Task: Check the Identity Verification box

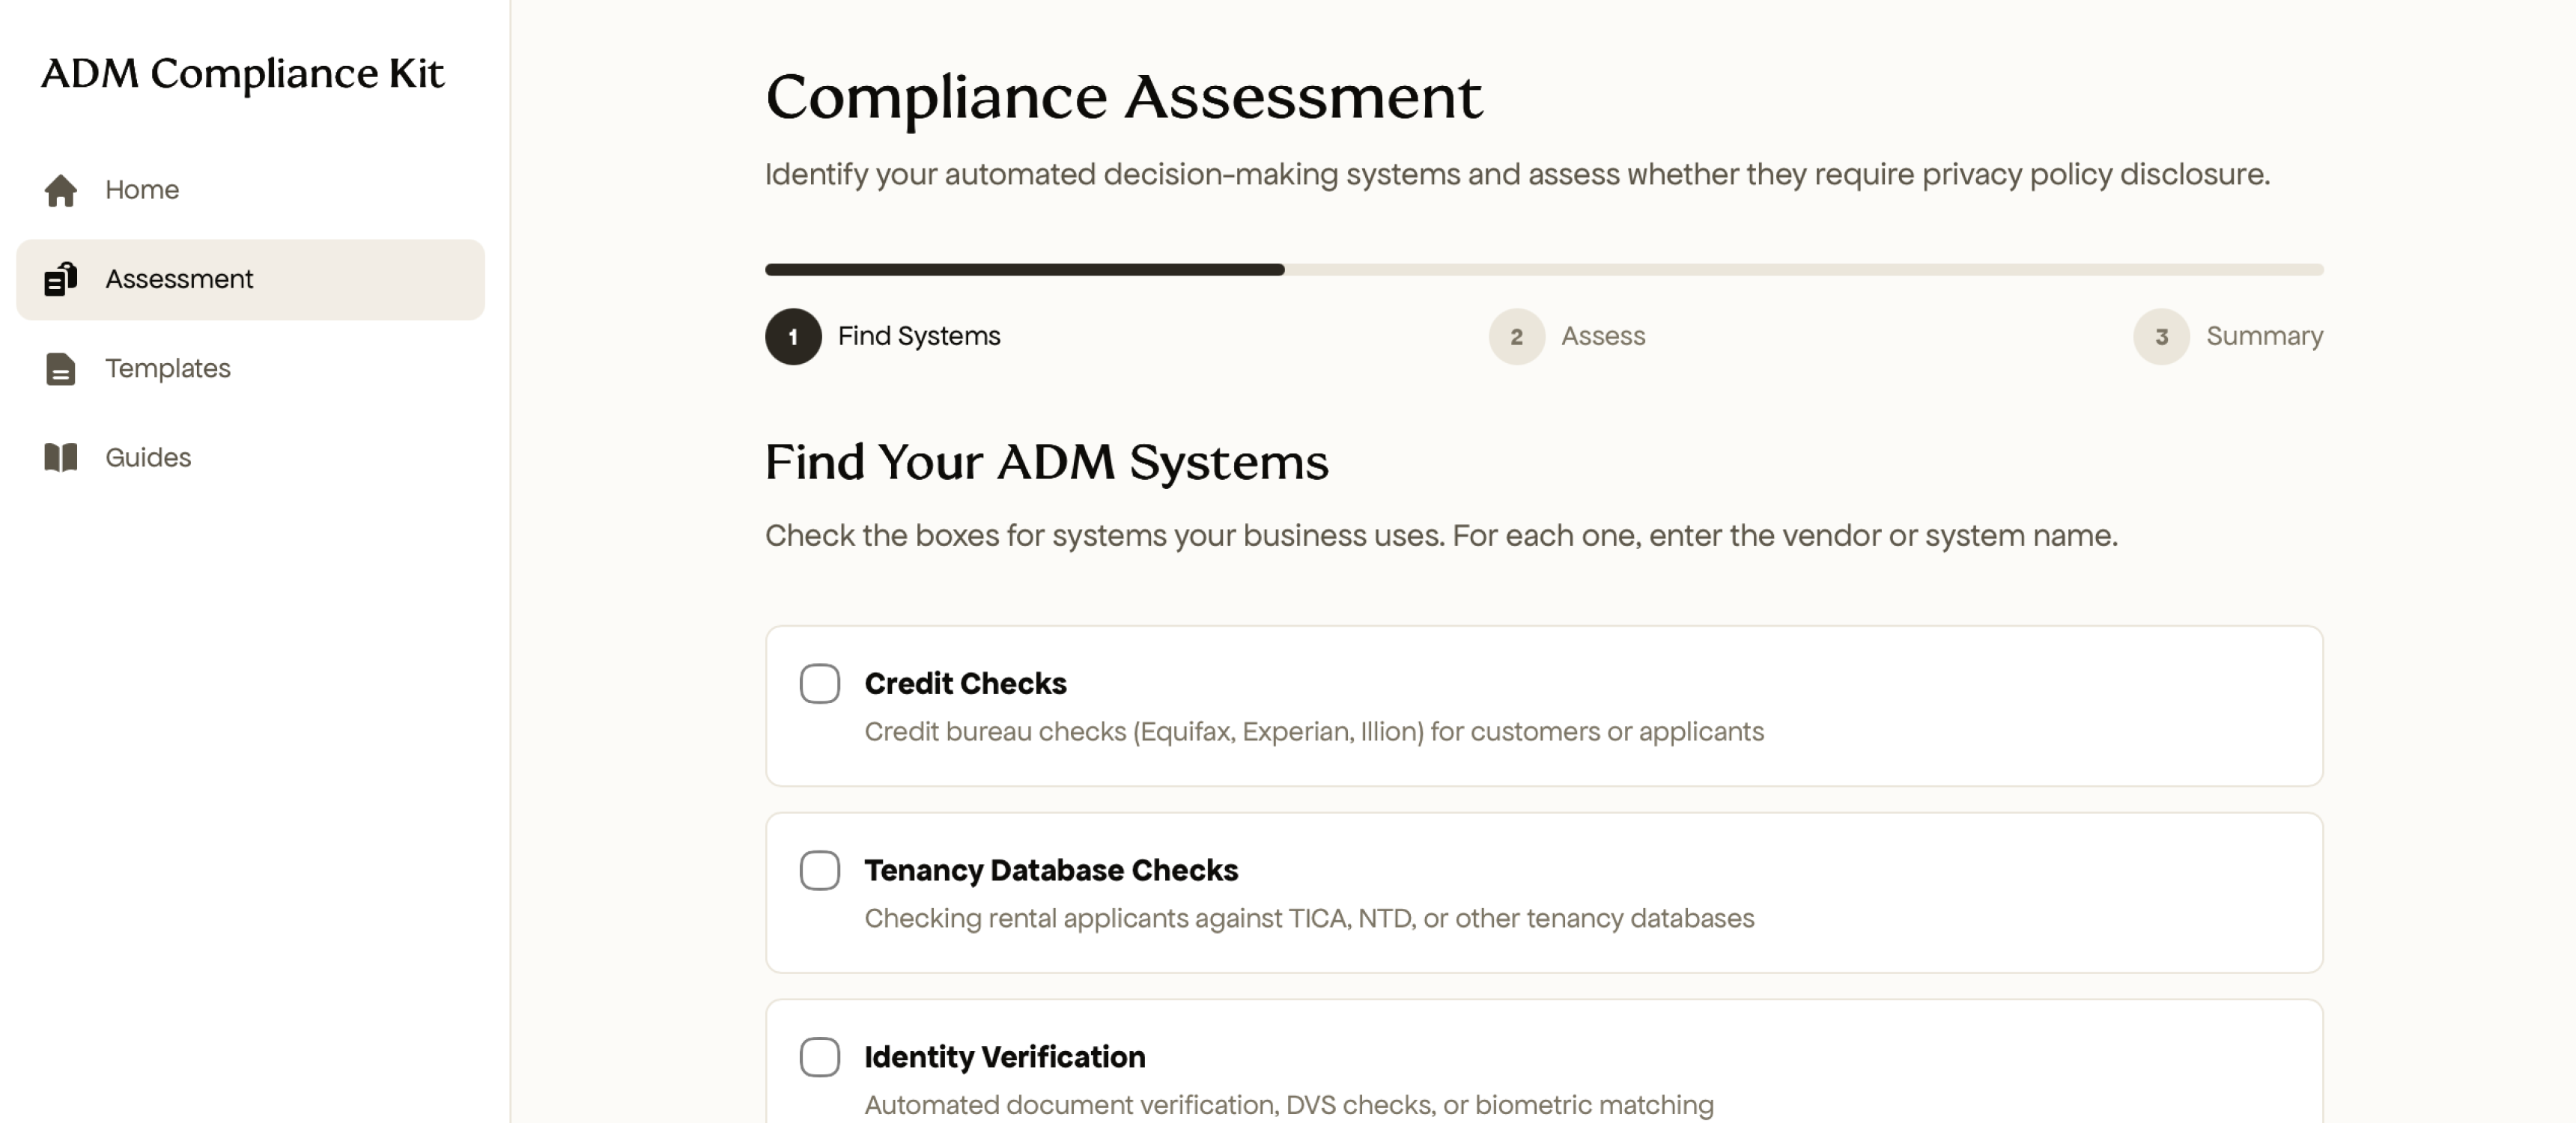Action: point(819,1057)
